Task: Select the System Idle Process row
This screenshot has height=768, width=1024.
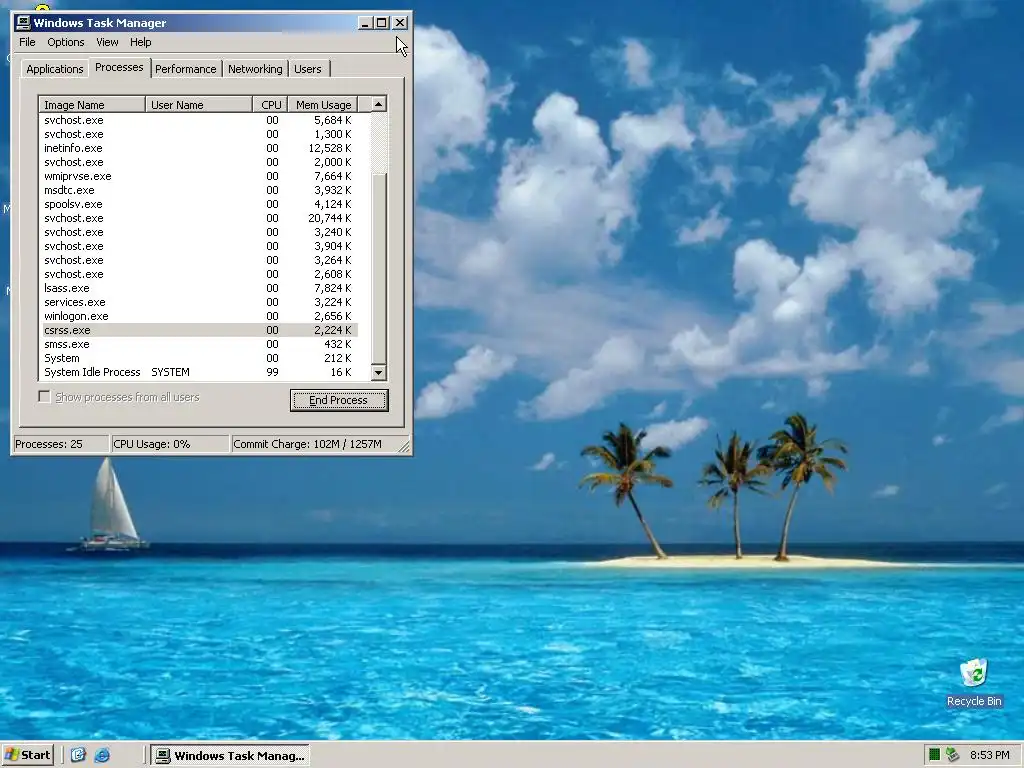Action: (x=199, y=372)
